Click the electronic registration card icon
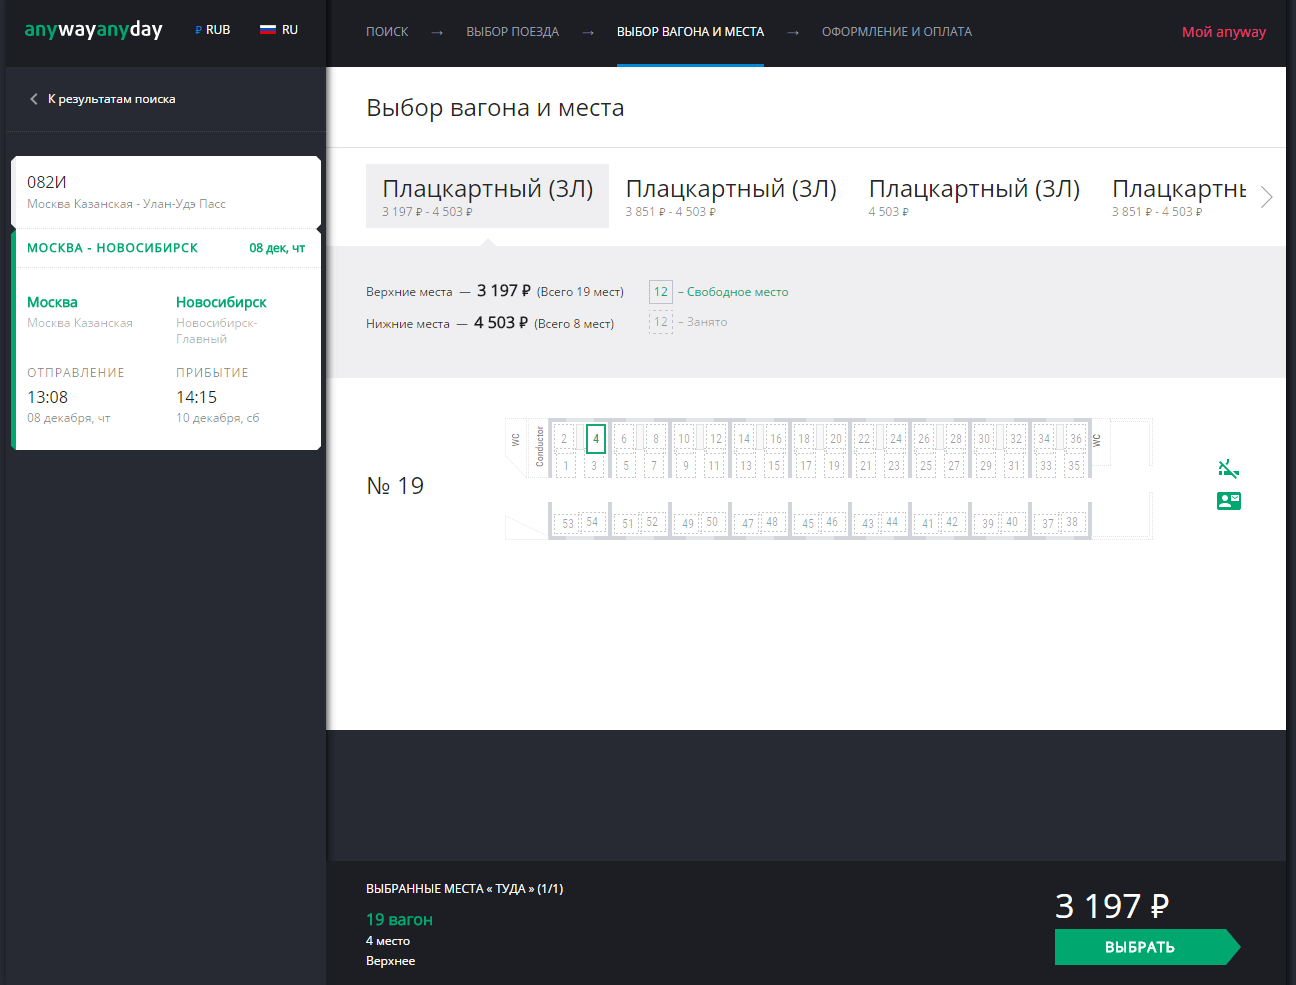The height and width of the screenshot is (985, 1296). click(x=1228, y=501)
